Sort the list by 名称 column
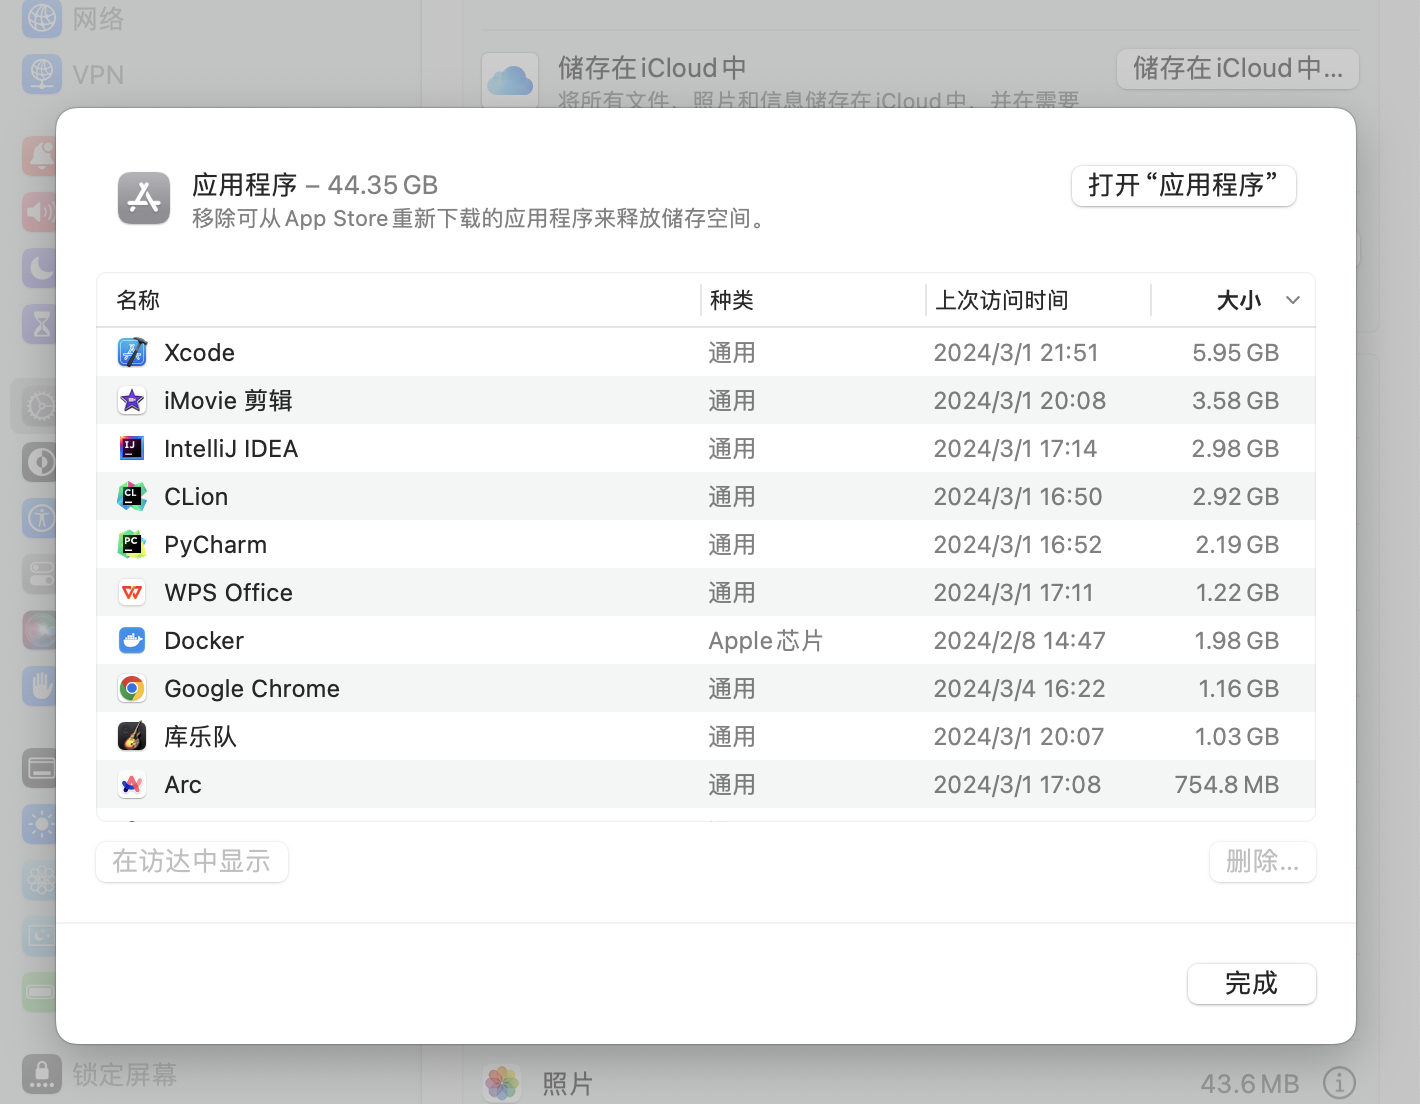 pyautogui.click(x=138, y=300)
